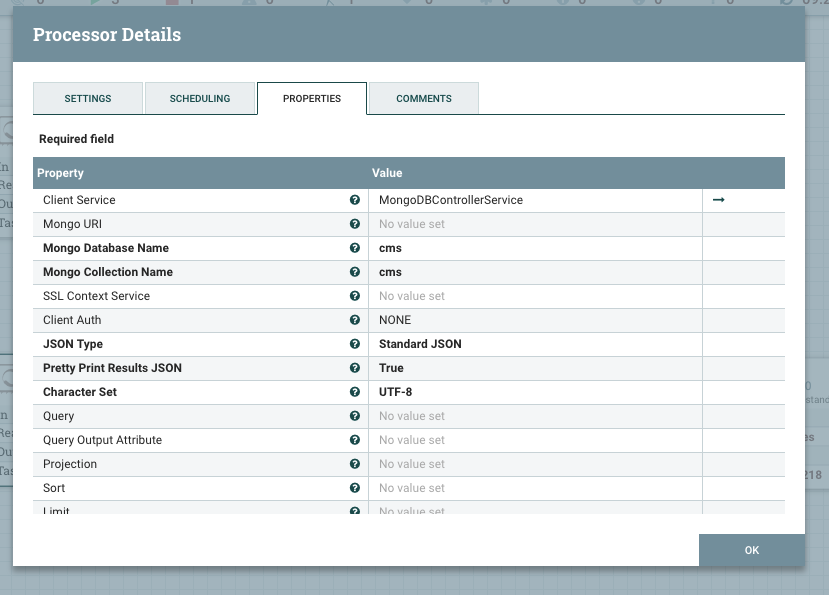The height and width of the screenshot is (595, 829).
Task: Click help icon for Mongo Database Name
Action: point(355,248)
